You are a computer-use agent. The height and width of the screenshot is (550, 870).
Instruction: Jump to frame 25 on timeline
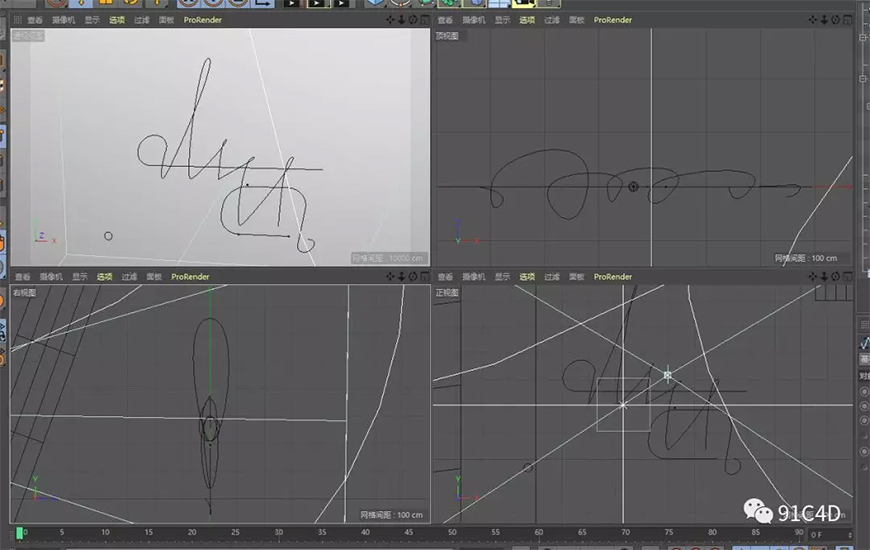235,532
